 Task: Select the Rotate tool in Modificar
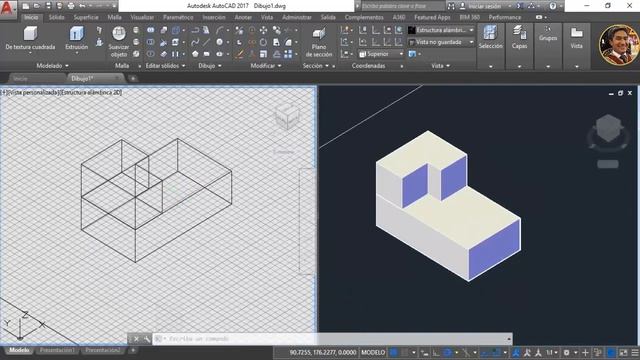(x=263, y=42)
